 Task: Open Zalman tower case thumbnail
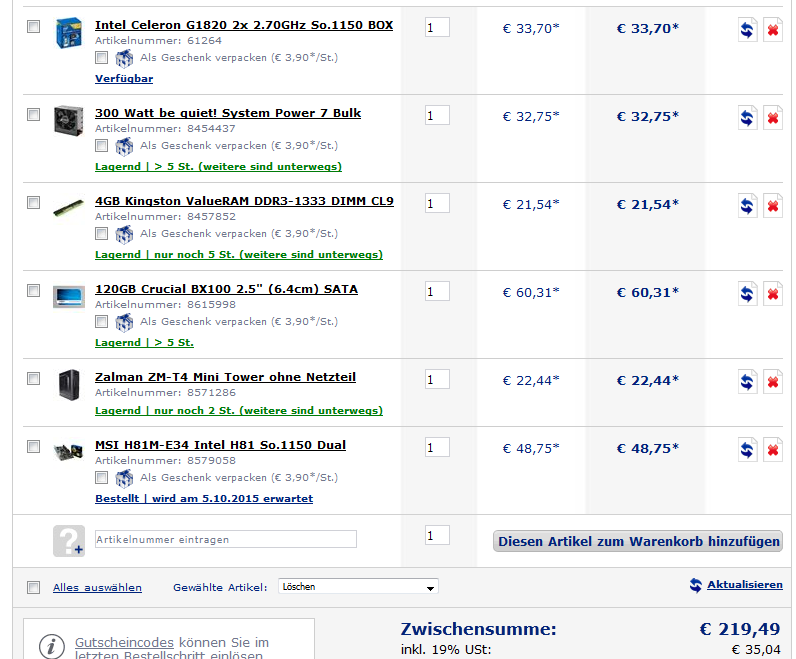tap(69, 385)
